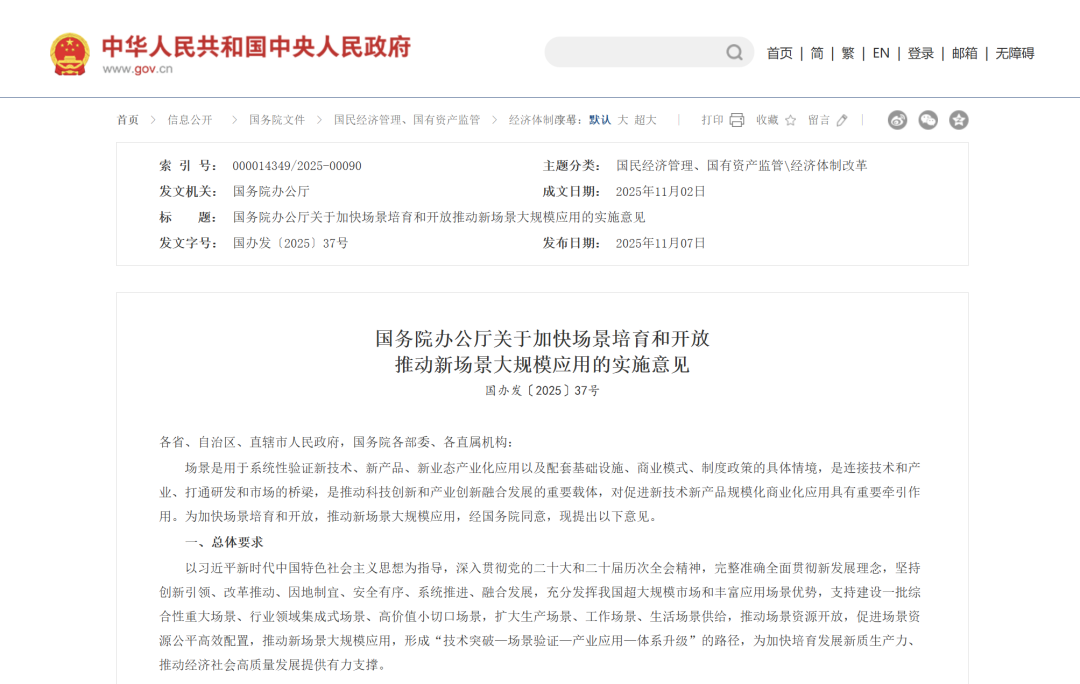
Task: Share to Weibo icon
Action: pyautogui.click(x=897, y=120)
